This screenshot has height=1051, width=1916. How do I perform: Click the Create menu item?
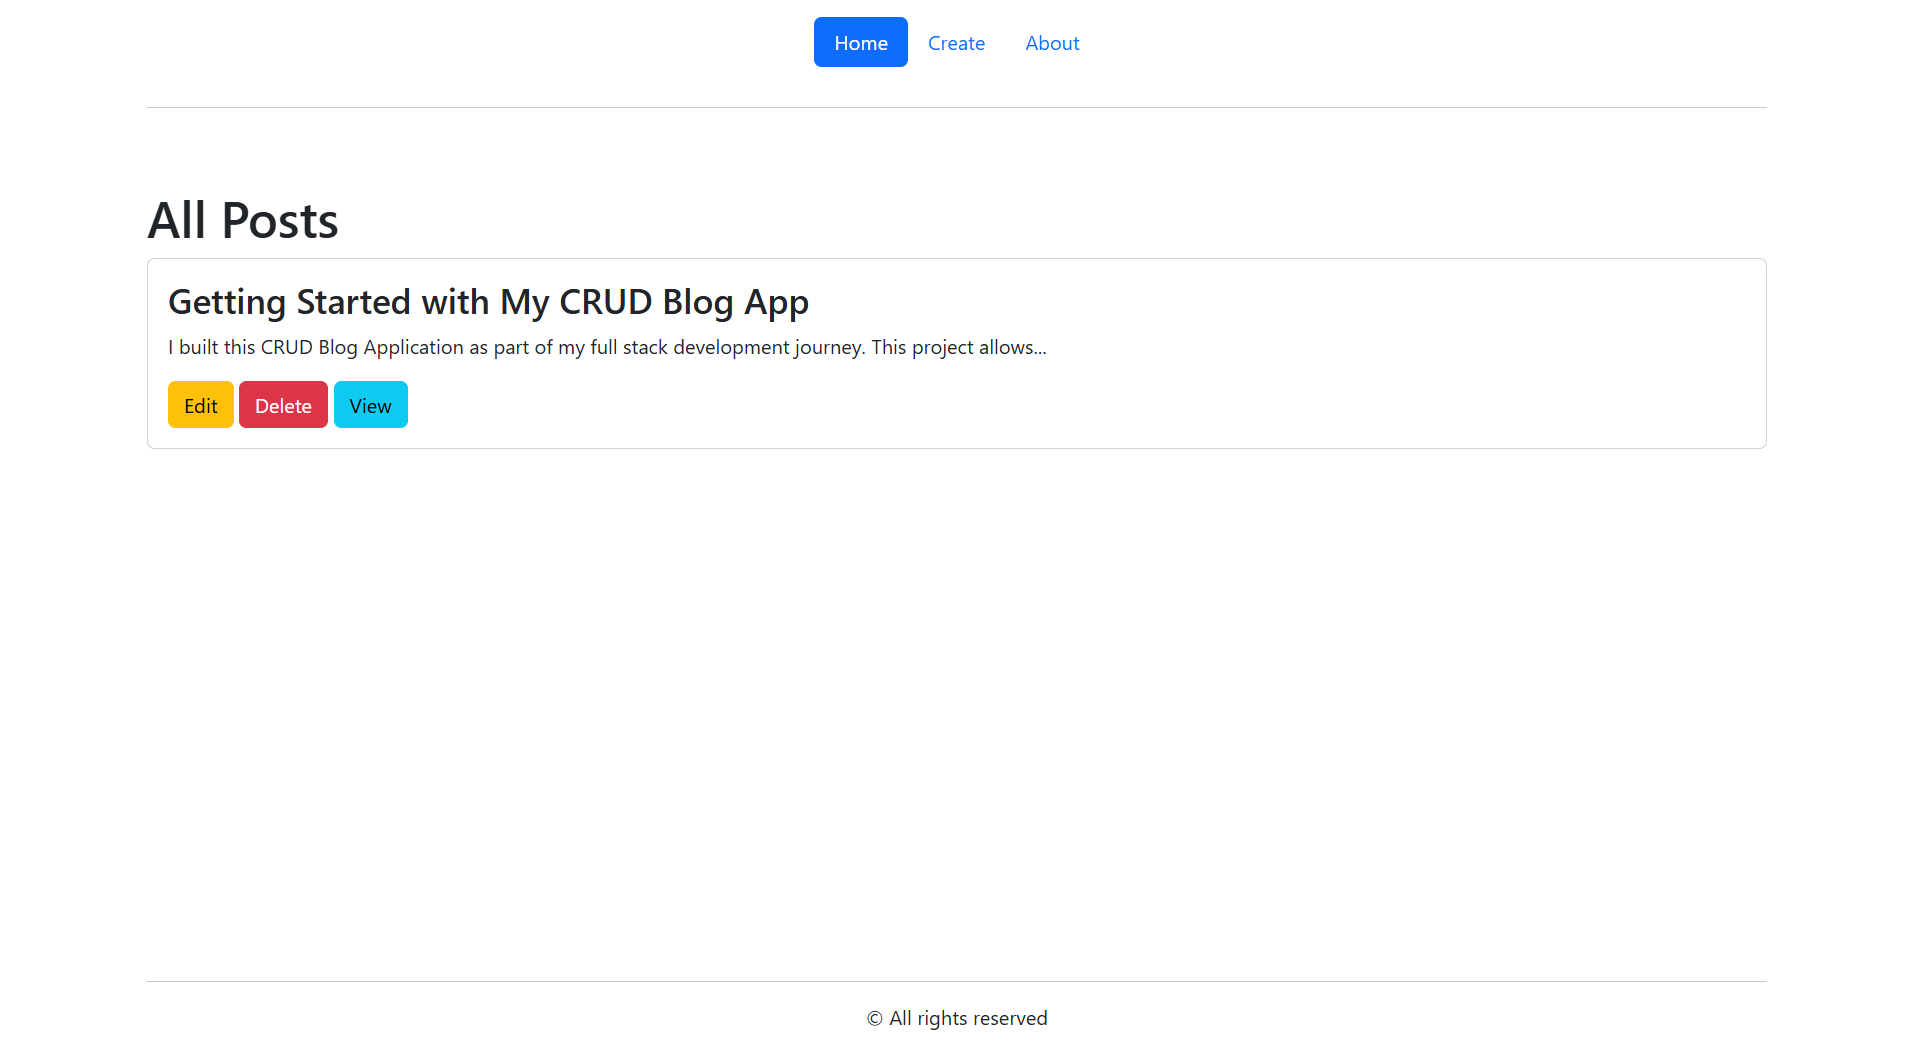pyautogui.click(x=956, y=42)
